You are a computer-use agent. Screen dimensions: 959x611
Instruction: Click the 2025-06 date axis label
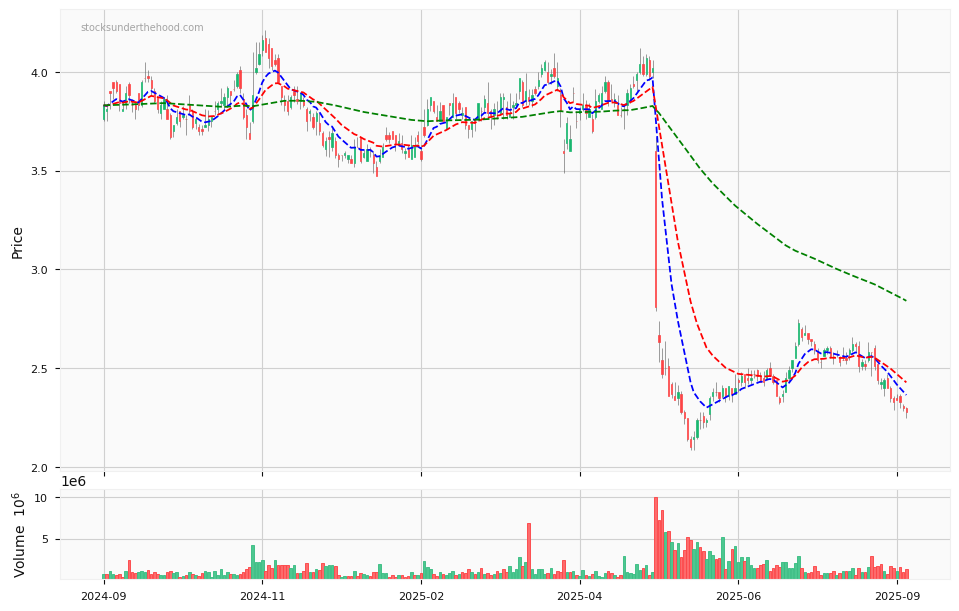[x=738, y=596]
